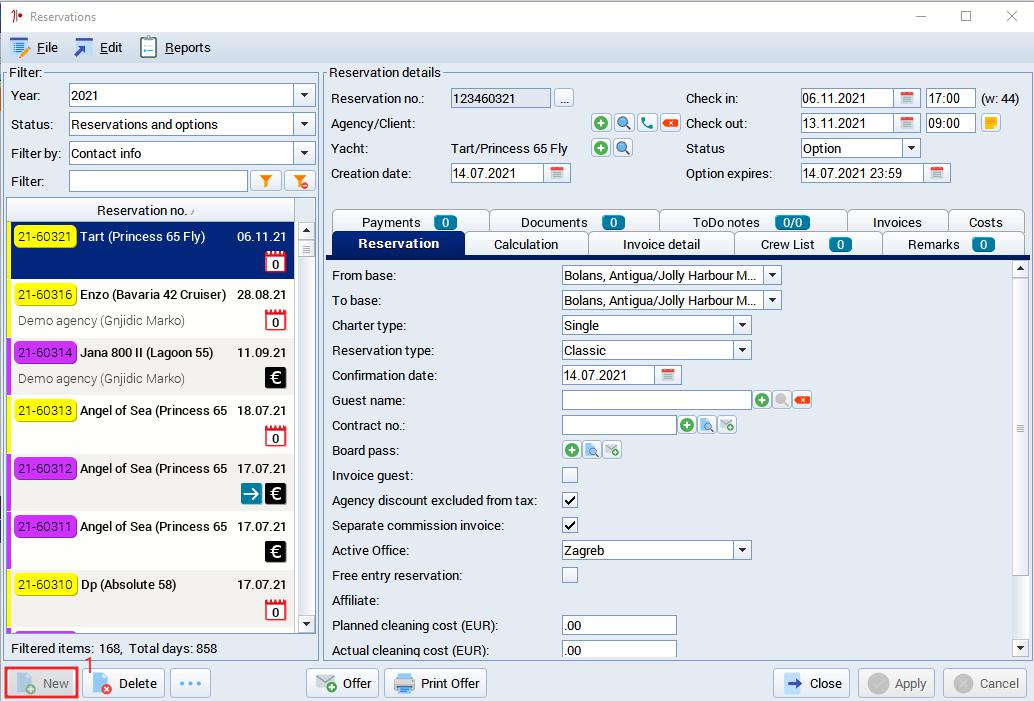The height and width of the screenshot is (701, 1034).
Task: Switch to Documents tab
Action: (574, 222)
